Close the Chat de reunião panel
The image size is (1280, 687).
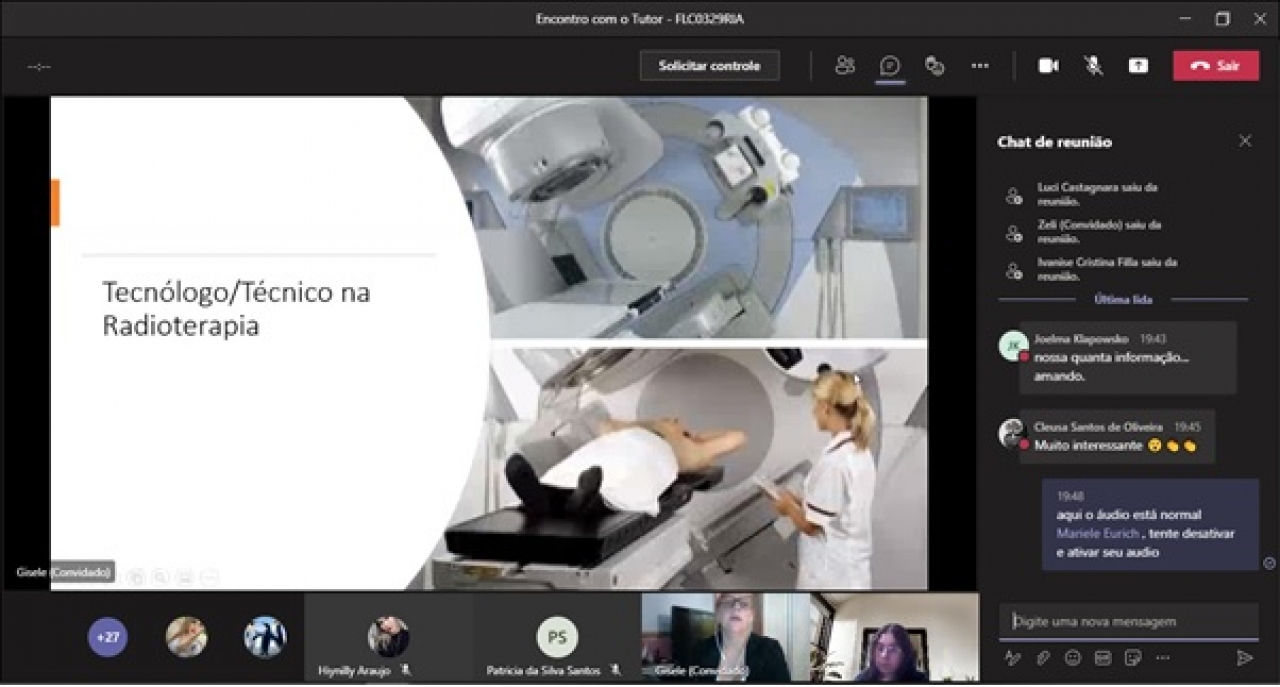click(x=1245, y=141)
